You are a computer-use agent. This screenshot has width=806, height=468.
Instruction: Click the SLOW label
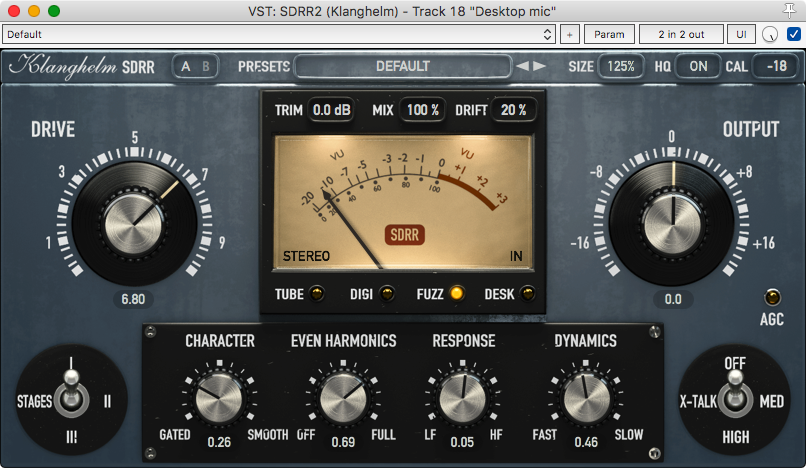coord(629,435)
